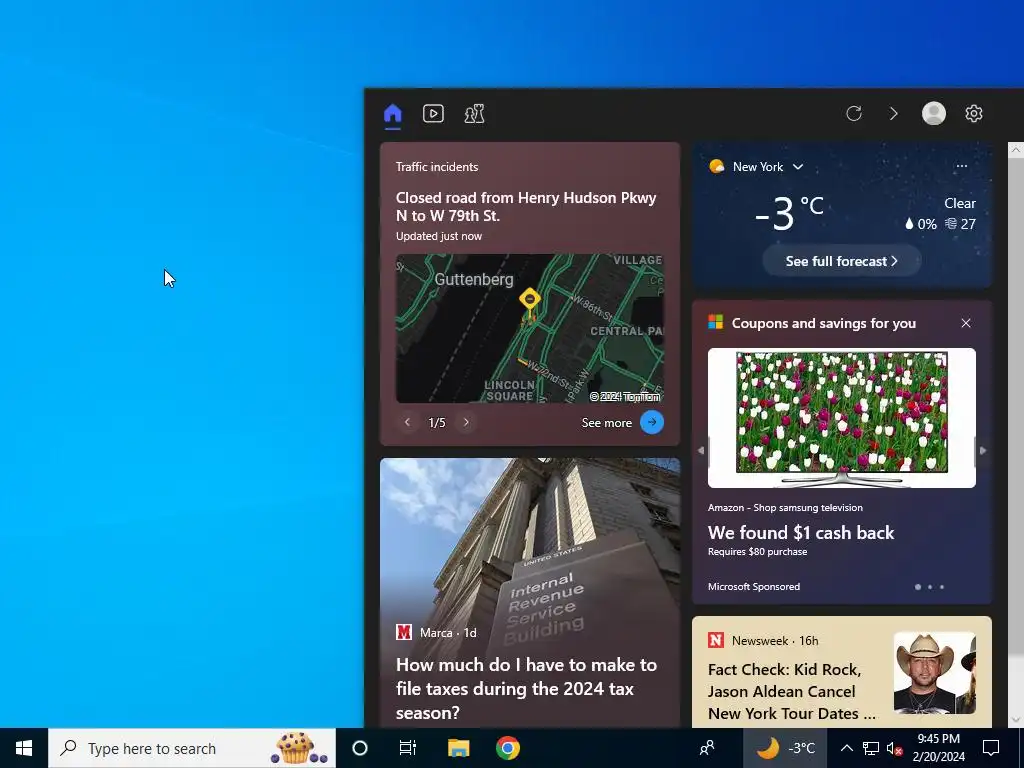Click the Microsoft logo on coupons card
The width and height of the screenshot is (1024, 768).
click(x=716, y=323)
